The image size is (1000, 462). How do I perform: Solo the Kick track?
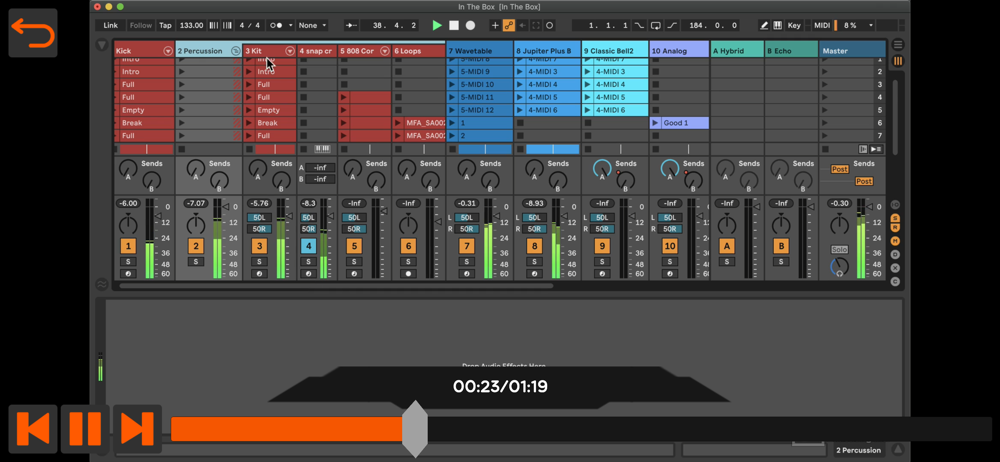click(128, 262)
